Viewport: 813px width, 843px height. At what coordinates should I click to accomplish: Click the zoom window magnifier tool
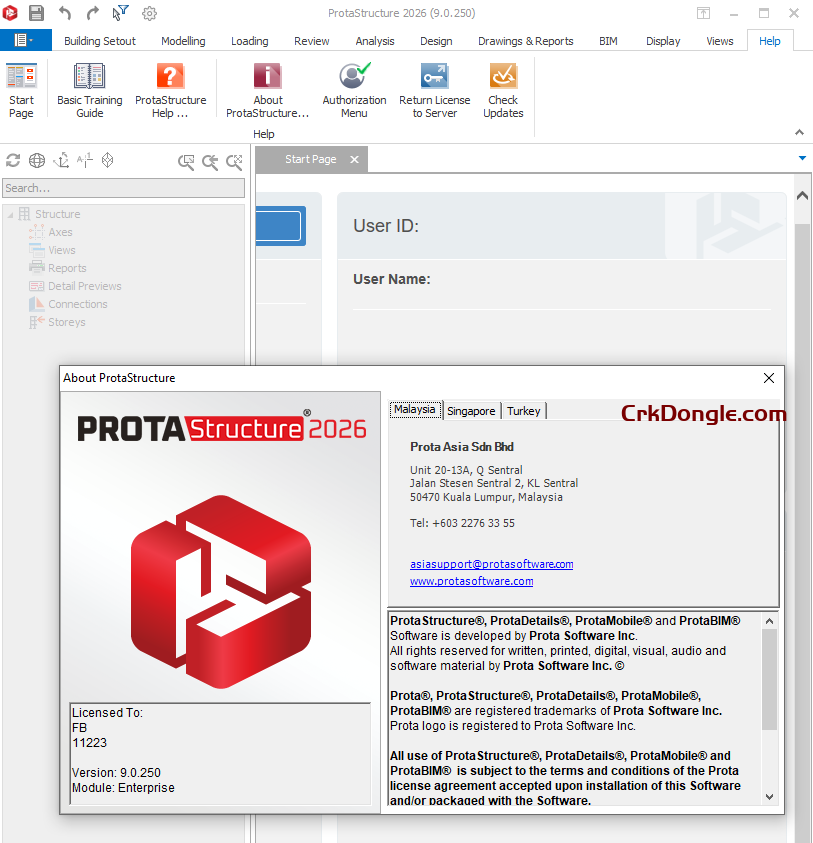point(186,161)
